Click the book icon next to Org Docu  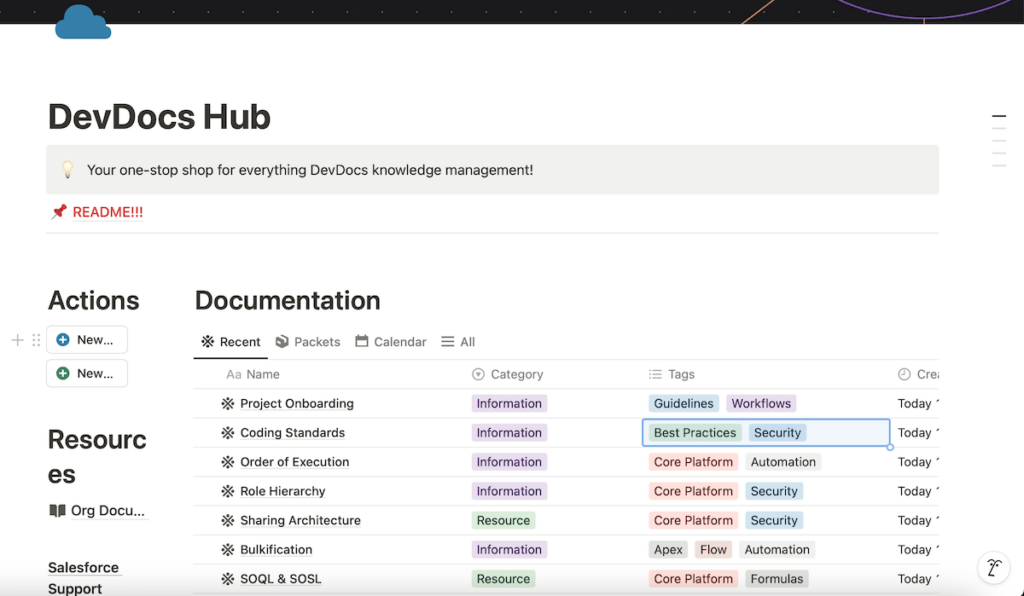click(x=57, y=510)
